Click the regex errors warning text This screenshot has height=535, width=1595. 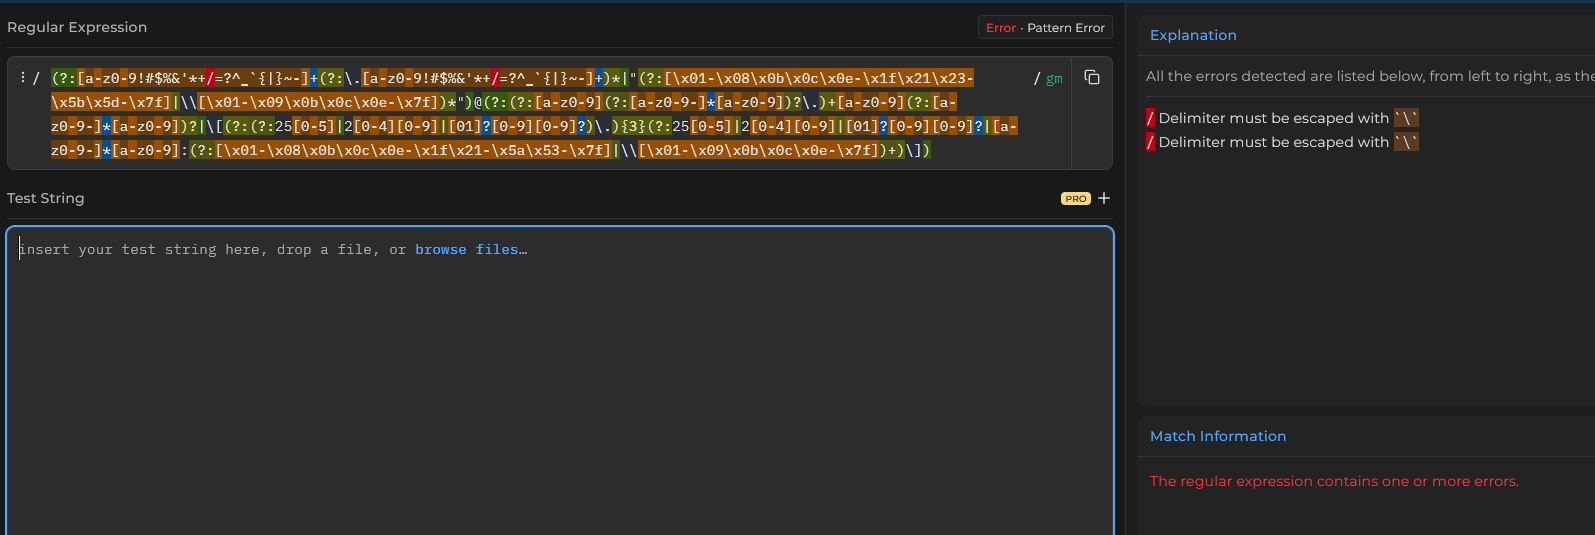pos(1334,481)
